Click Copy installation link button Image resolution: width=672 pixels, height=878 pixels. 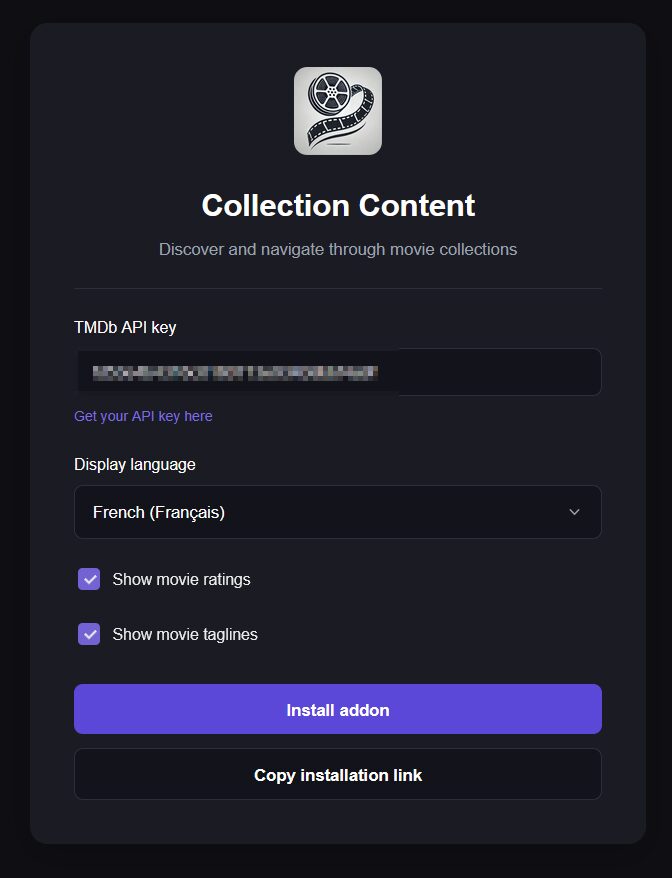(x=338, y=775)
